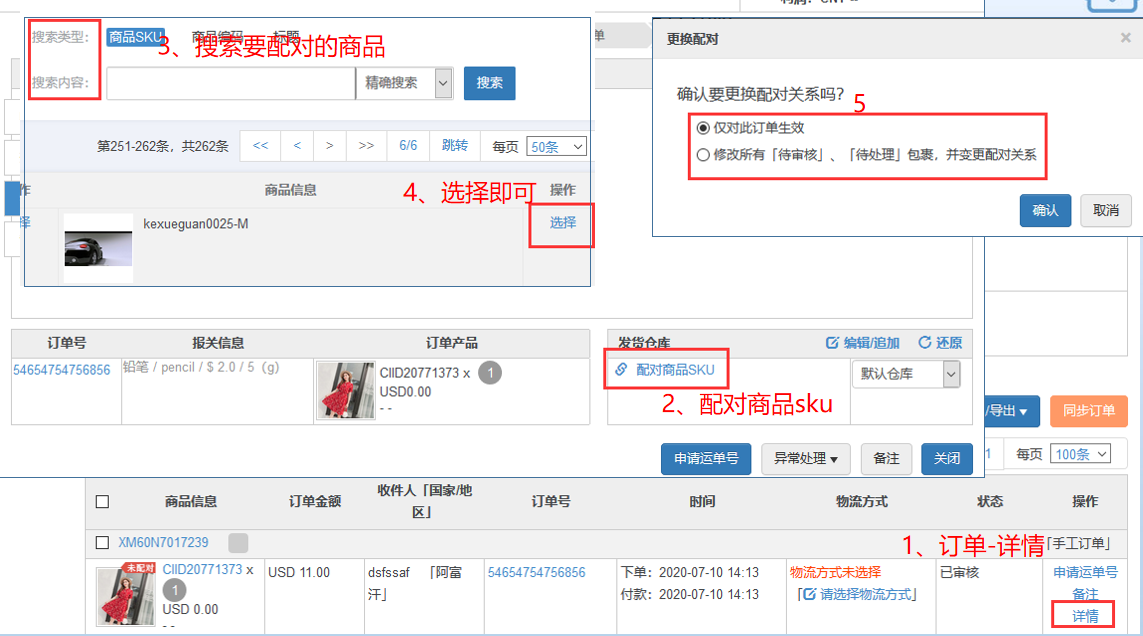This screenshot has width=1143, height=636.
Task: Click order number 54654754756856 in detail panel
Action: click(x=62, y=371)
